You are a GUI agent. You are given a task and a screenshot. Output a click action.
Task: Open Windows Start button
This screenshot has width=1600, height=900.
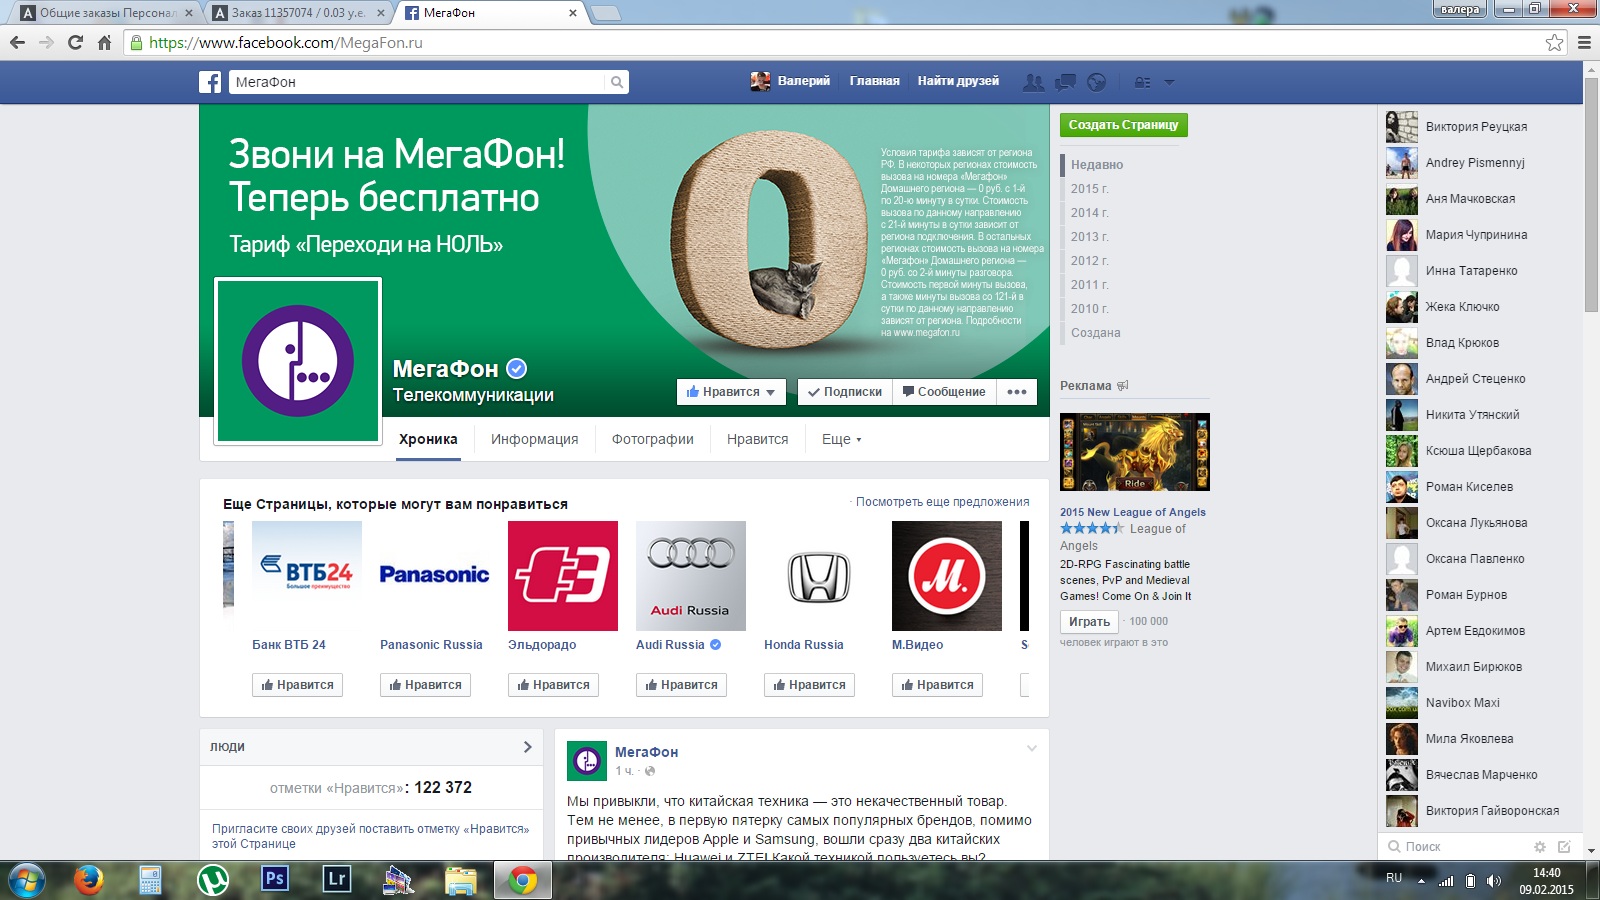pyautogui.click(x=27, y=880)
